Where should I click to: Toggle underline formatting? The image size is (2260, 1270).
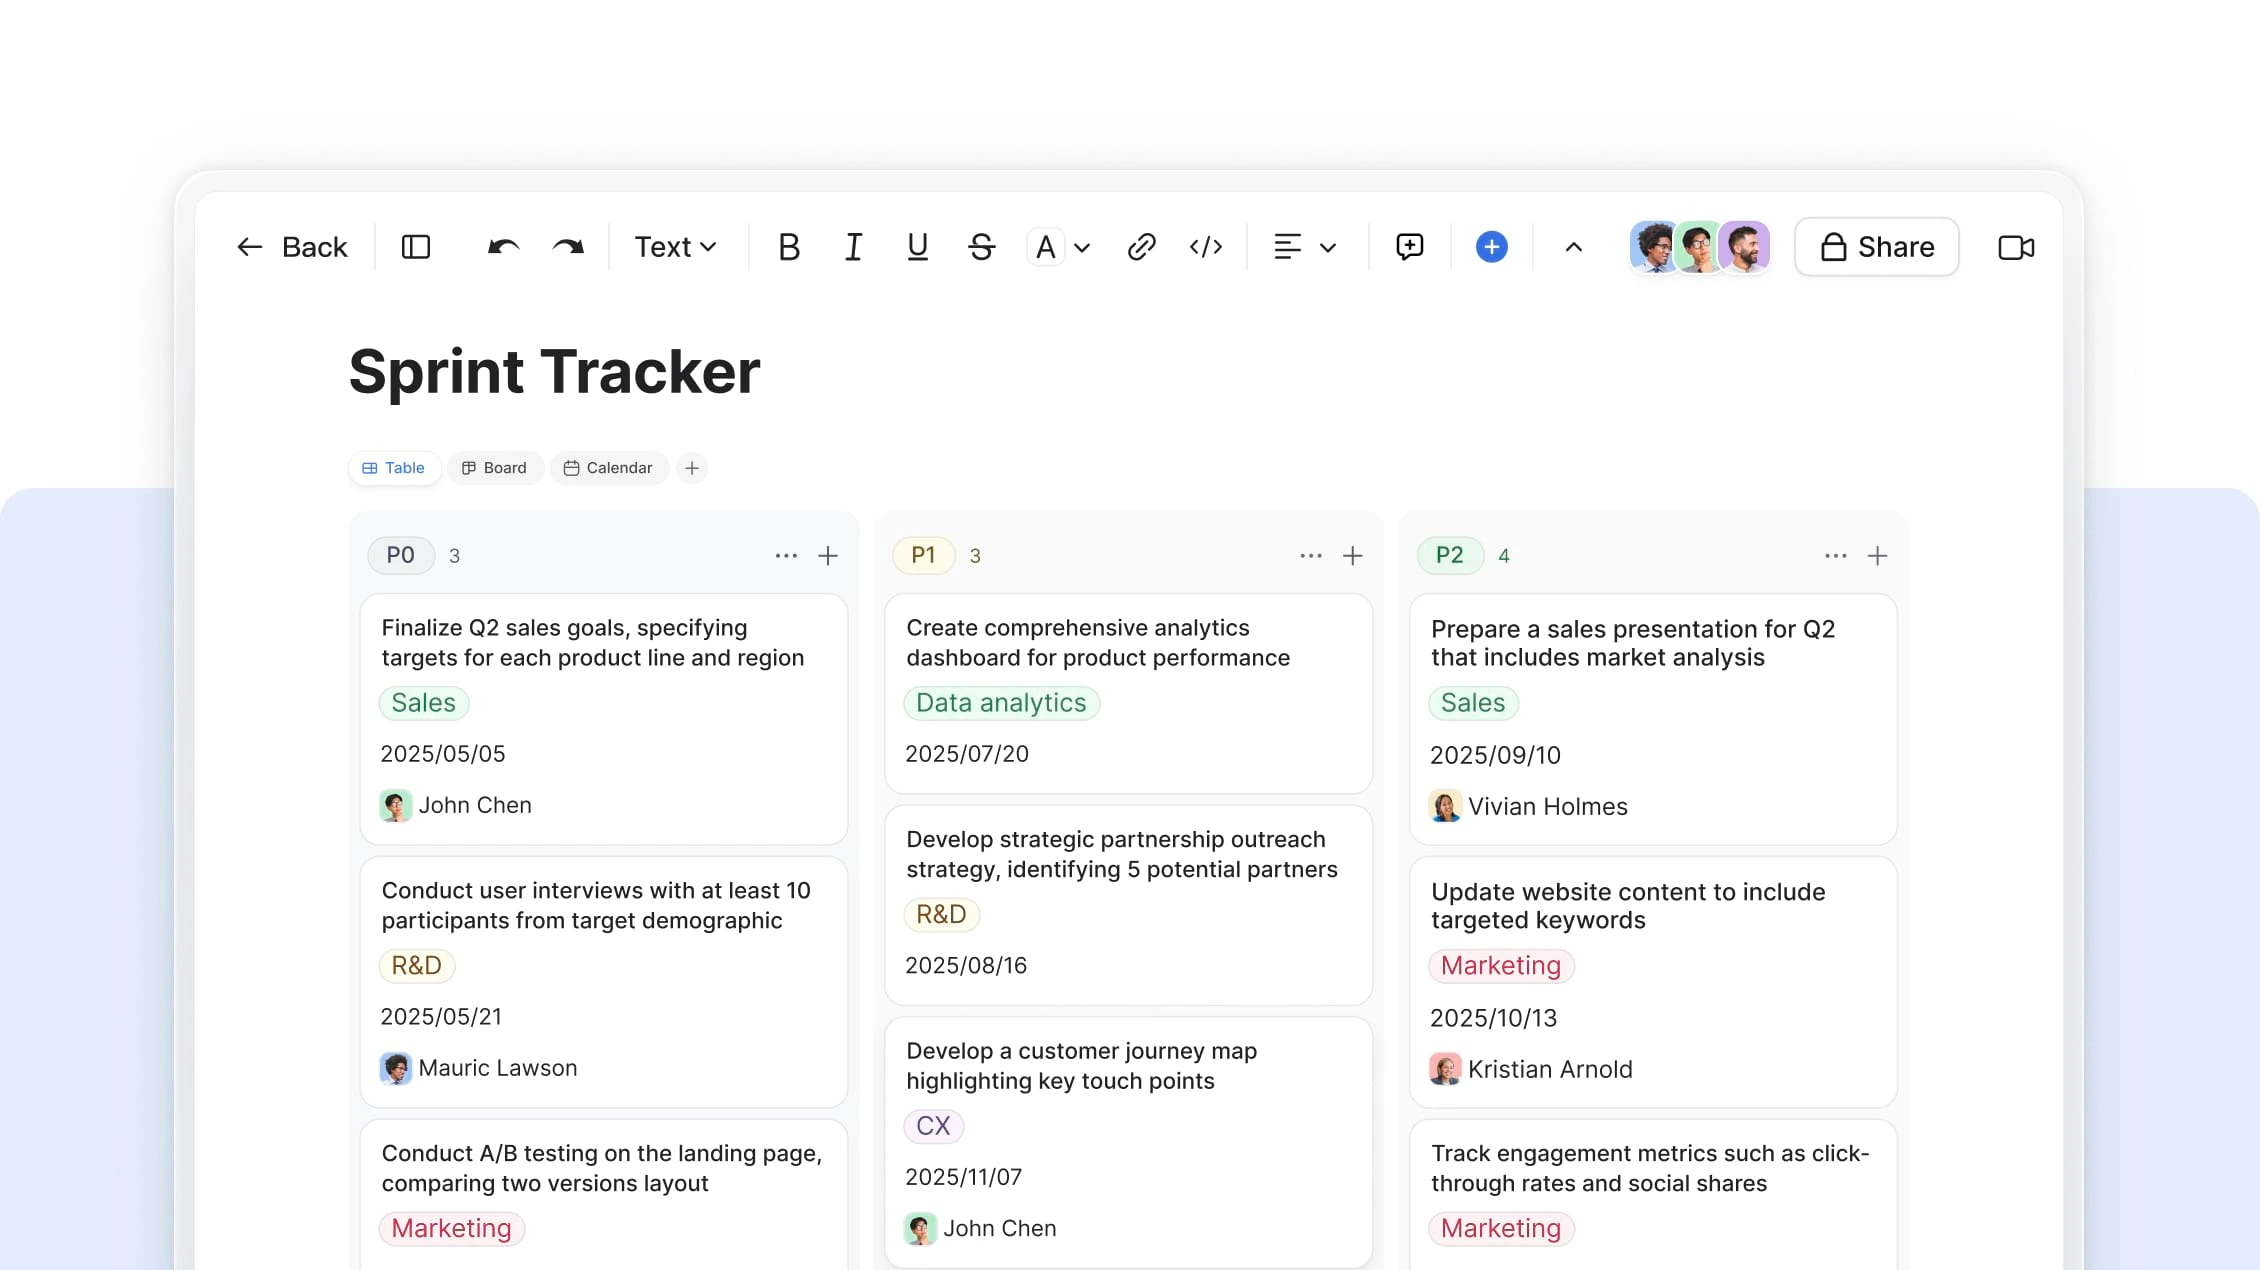(917, 247)
